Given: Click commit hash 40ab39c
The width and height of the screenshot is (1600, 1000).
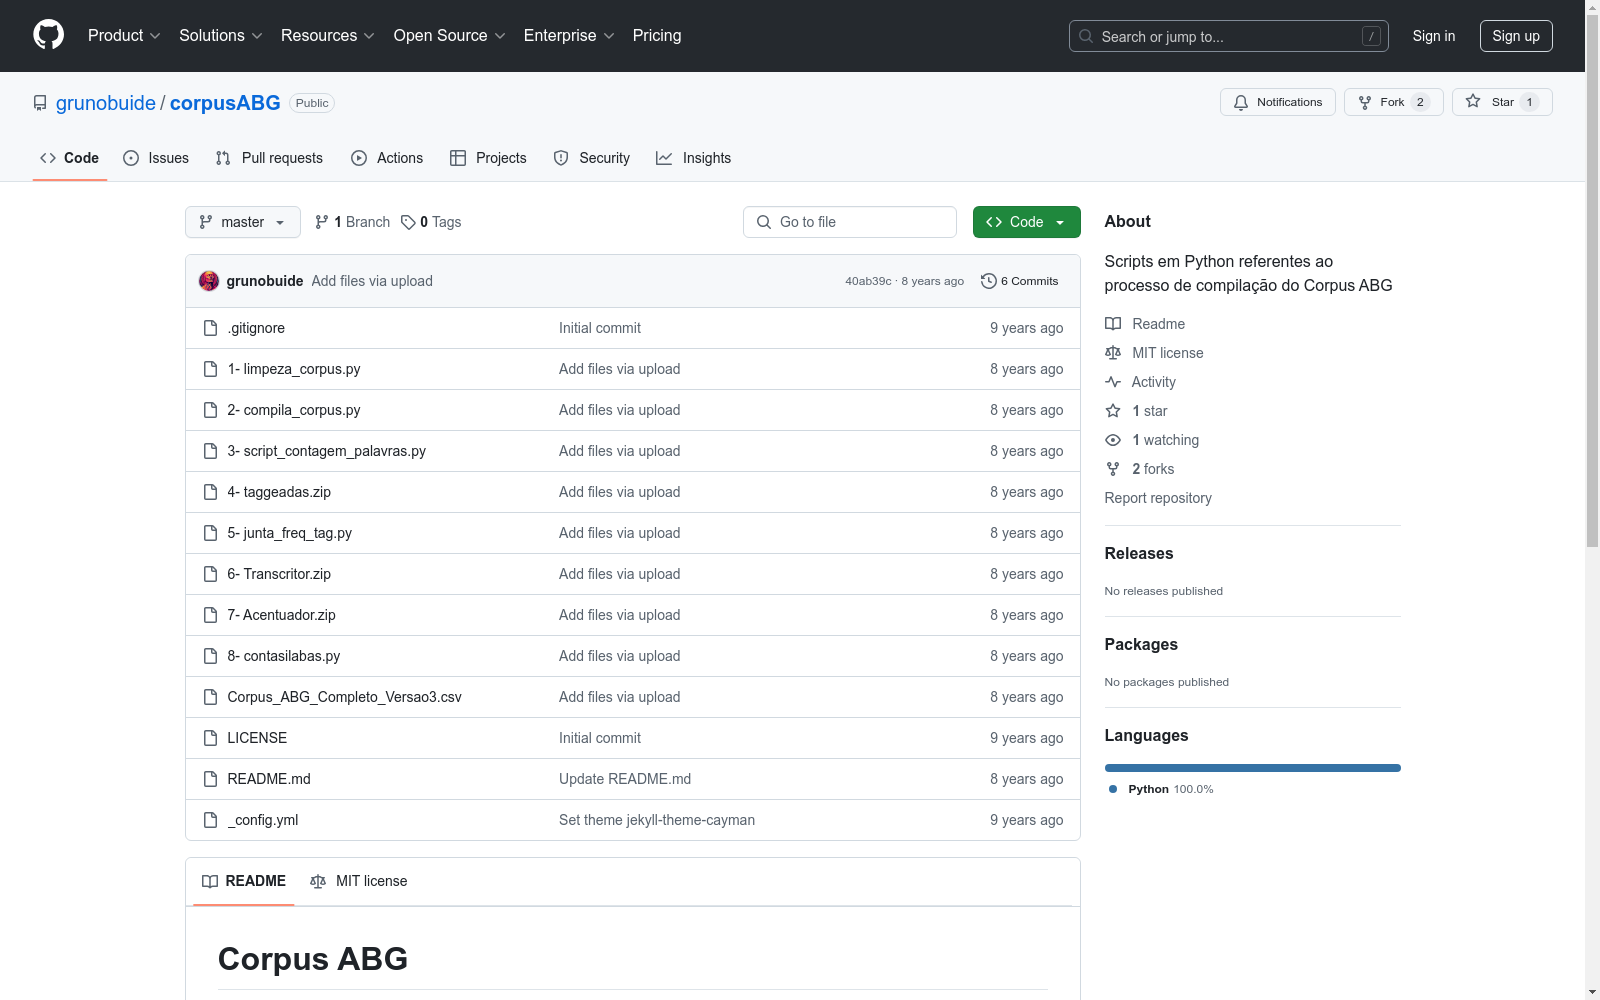Looking at the screenshot, I should tap(868, 281).
